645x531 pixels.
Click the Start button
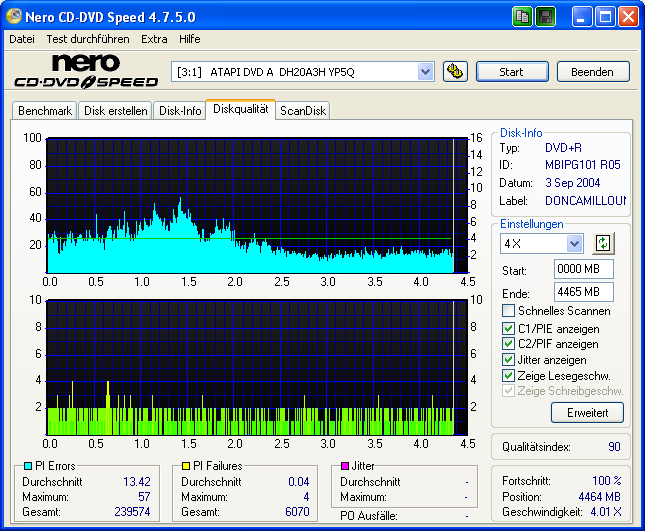coord(512,72)
